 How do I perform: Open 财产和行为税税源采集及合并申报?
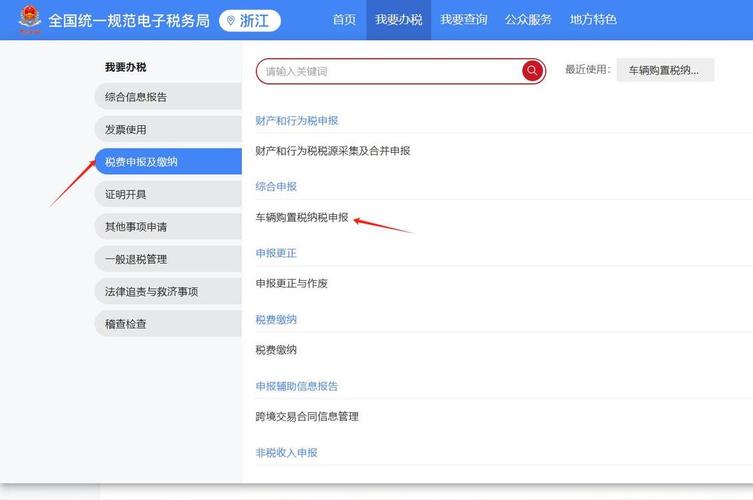[333, 151]
